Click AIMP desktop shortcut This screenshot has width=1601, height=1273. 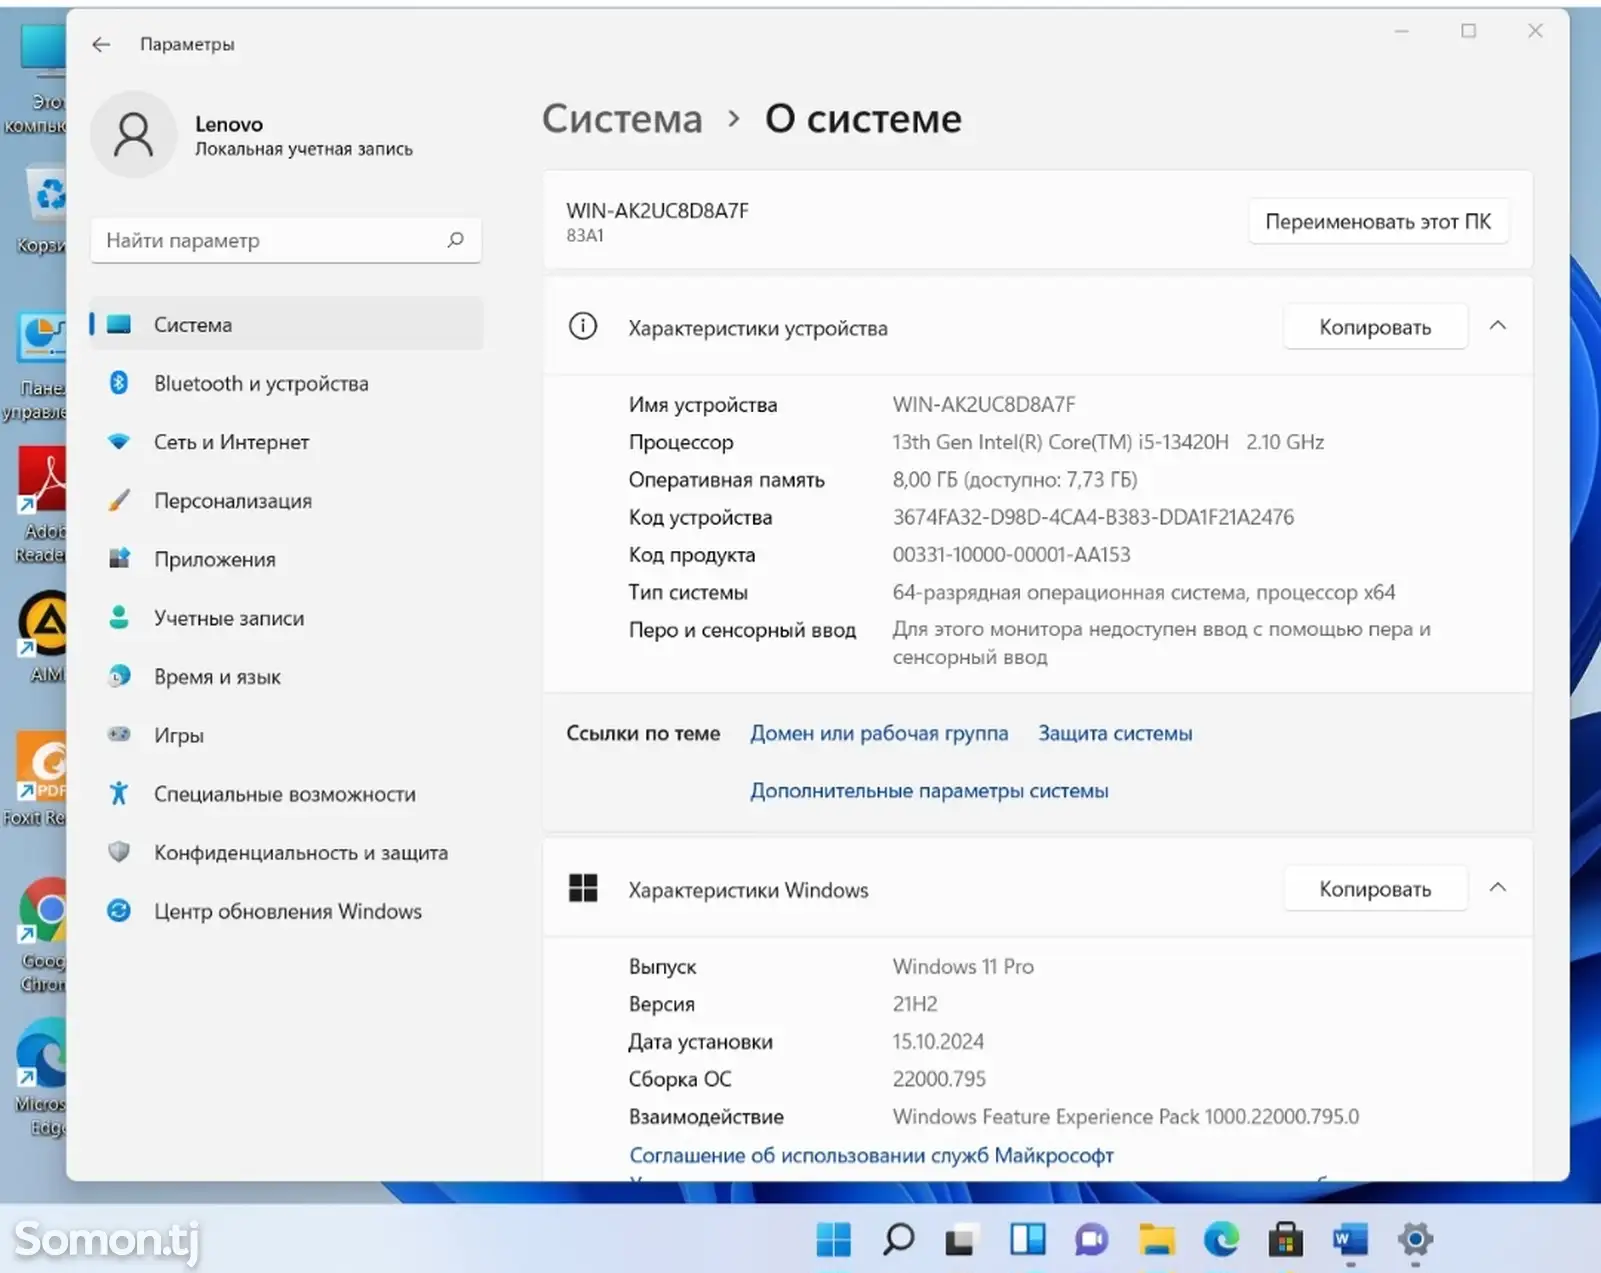43,637
